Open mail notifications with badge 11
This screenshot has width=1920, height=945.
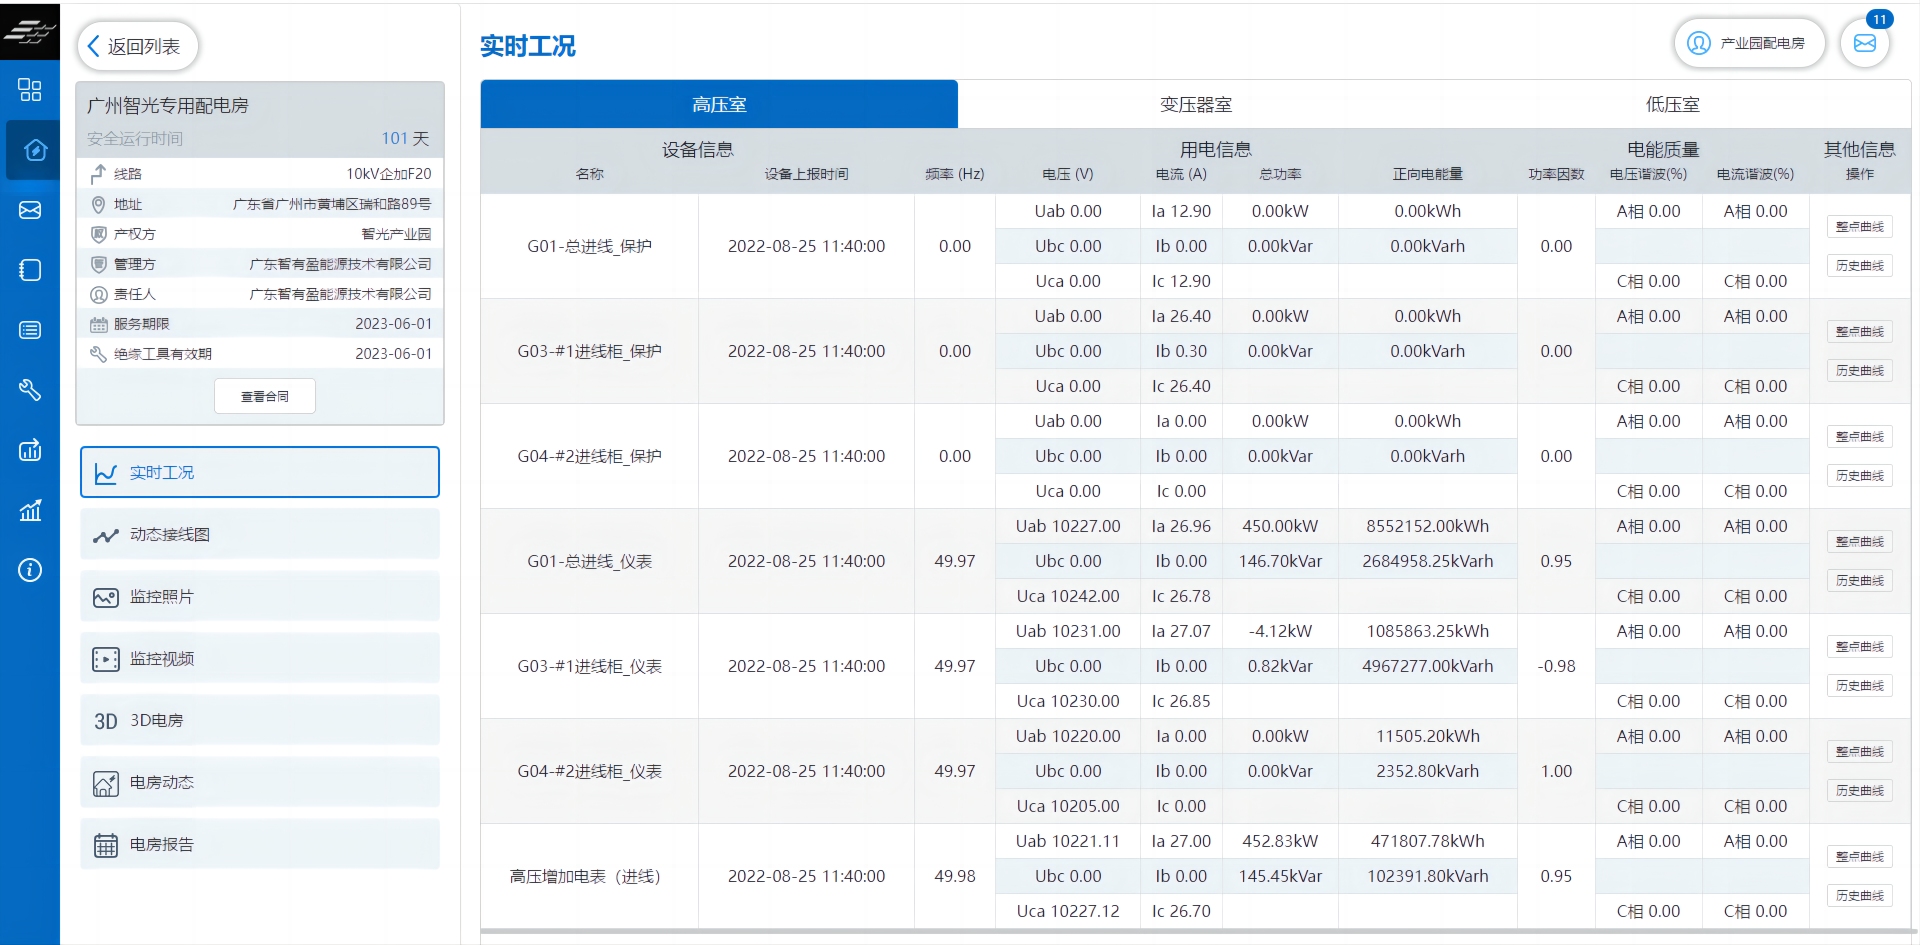coord(1865,44)
